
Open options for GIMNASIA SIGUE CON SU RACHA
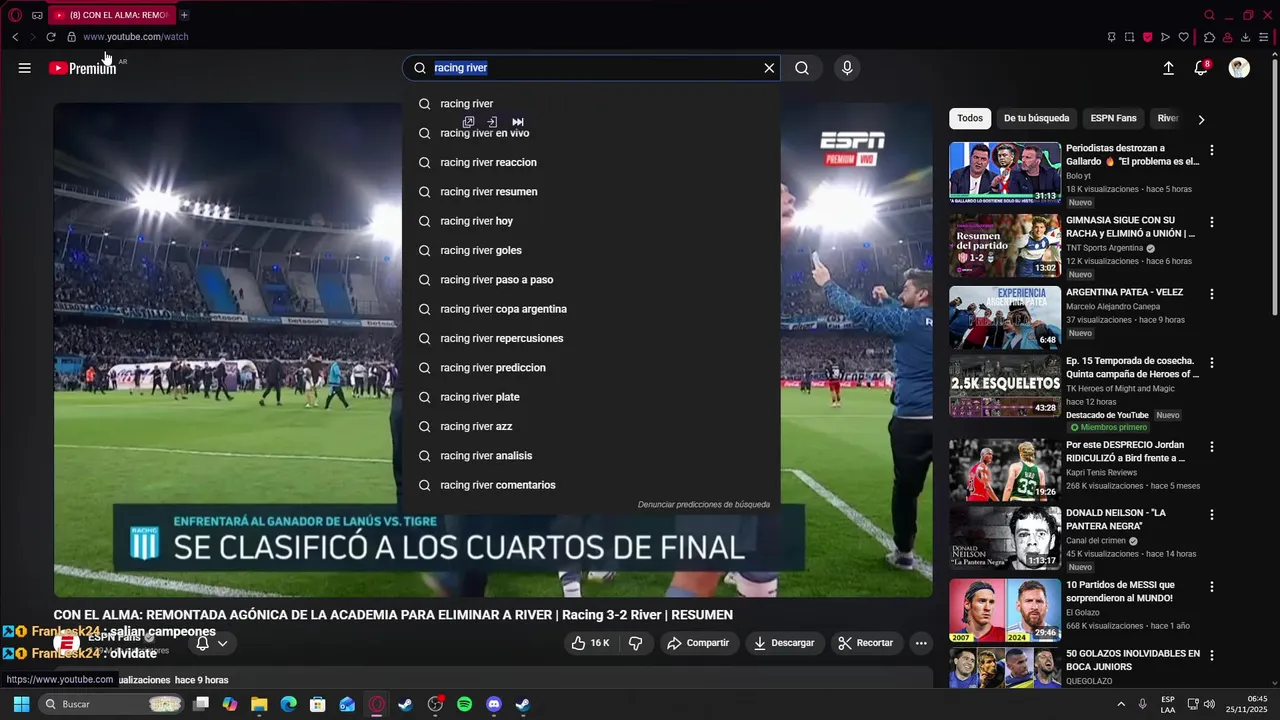click(1212, 222)
